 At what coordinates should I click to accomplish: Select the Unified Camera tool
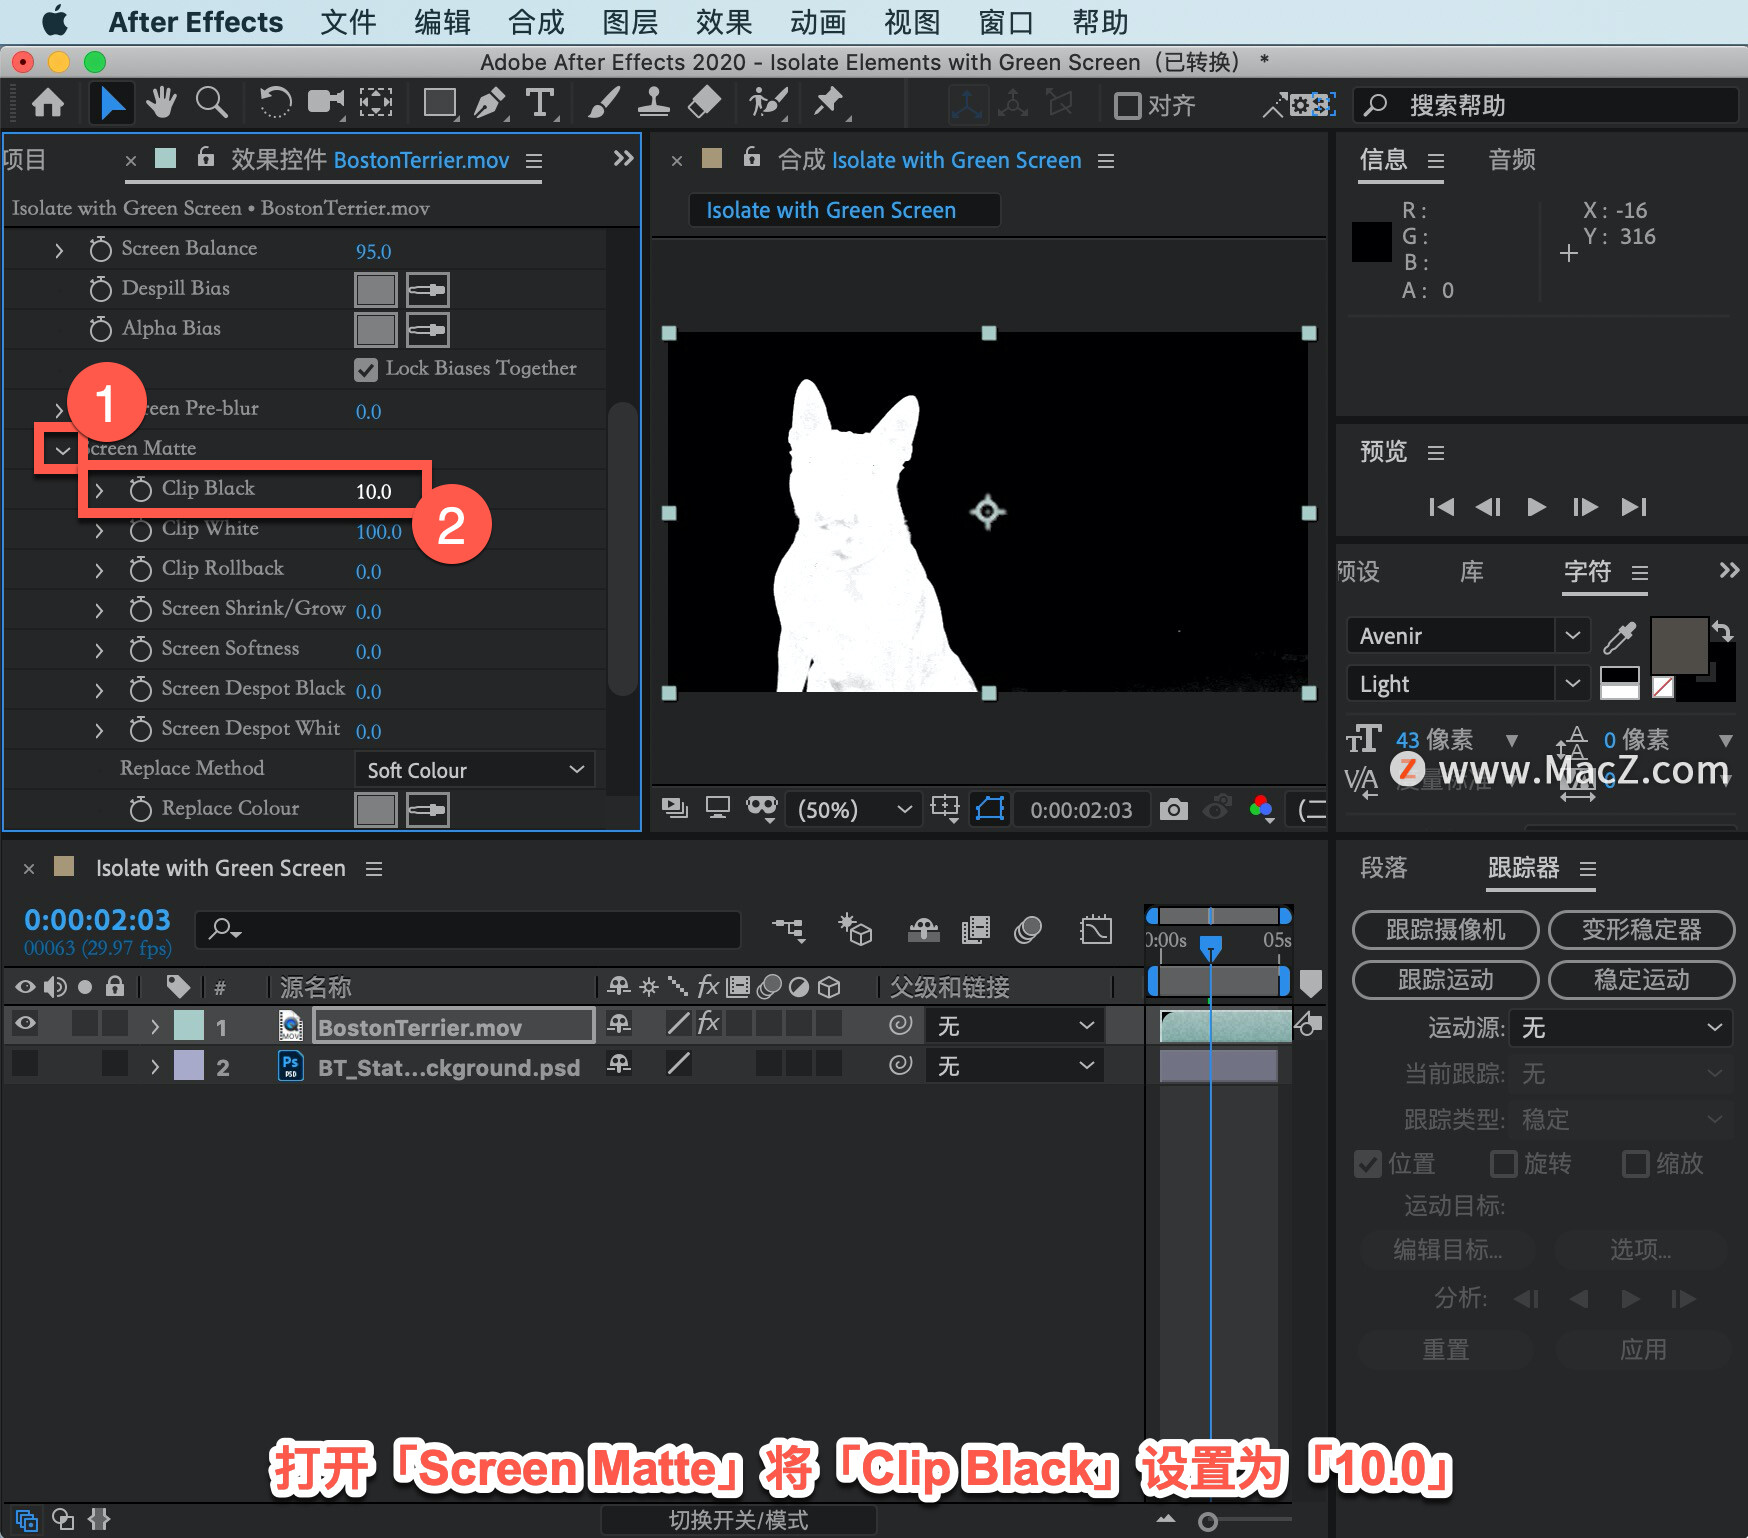click(x=325, y=103)
